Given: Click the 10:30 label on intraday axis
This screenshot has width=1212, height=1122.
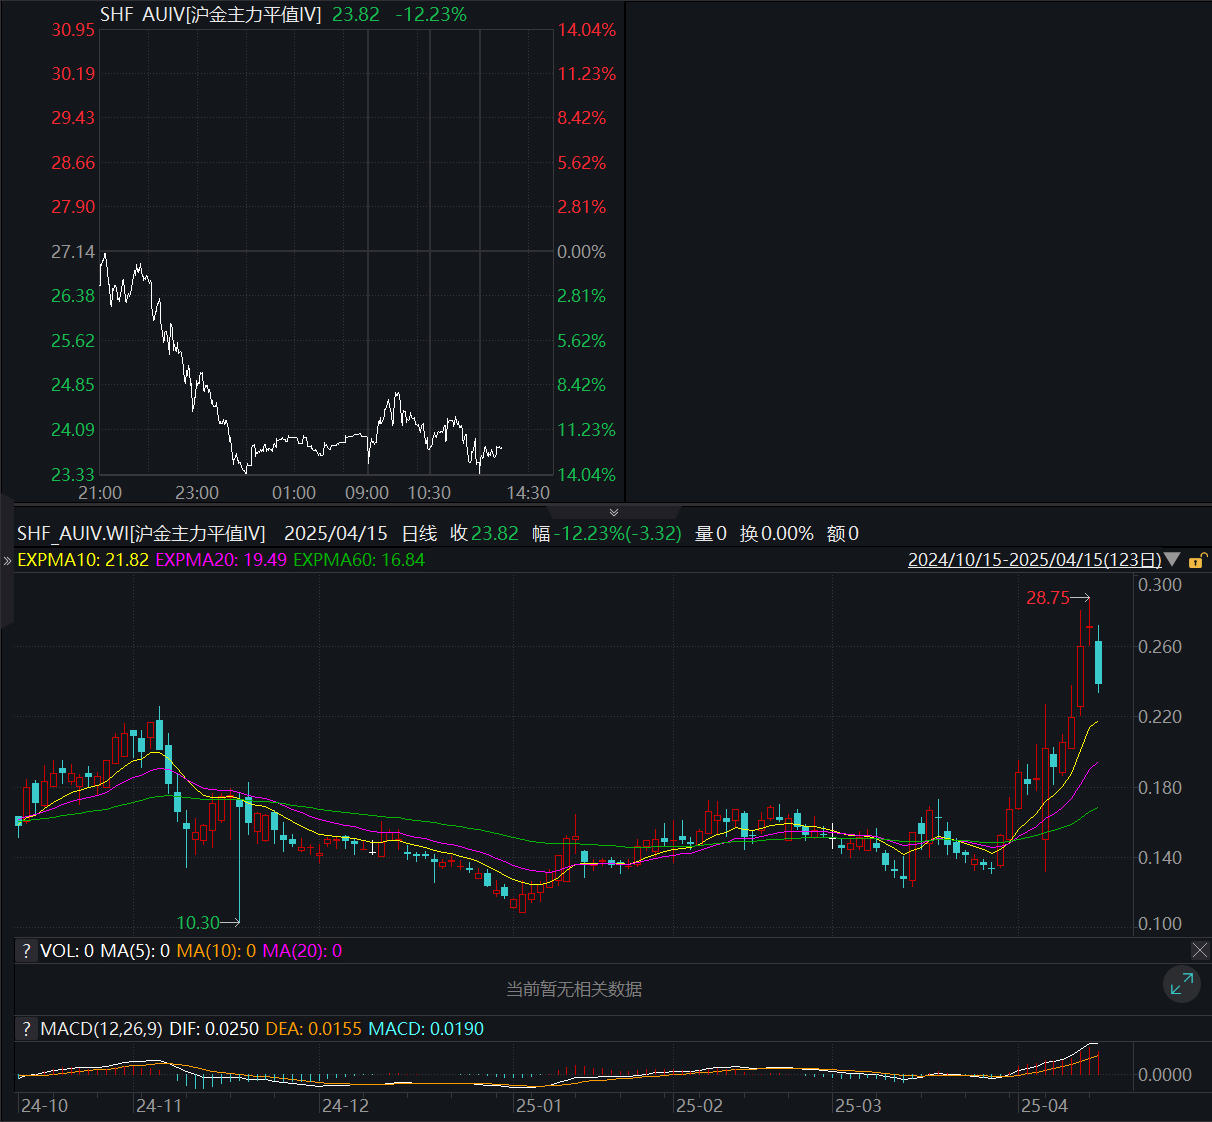Looking at the screenshot, I should coord(429,493).
